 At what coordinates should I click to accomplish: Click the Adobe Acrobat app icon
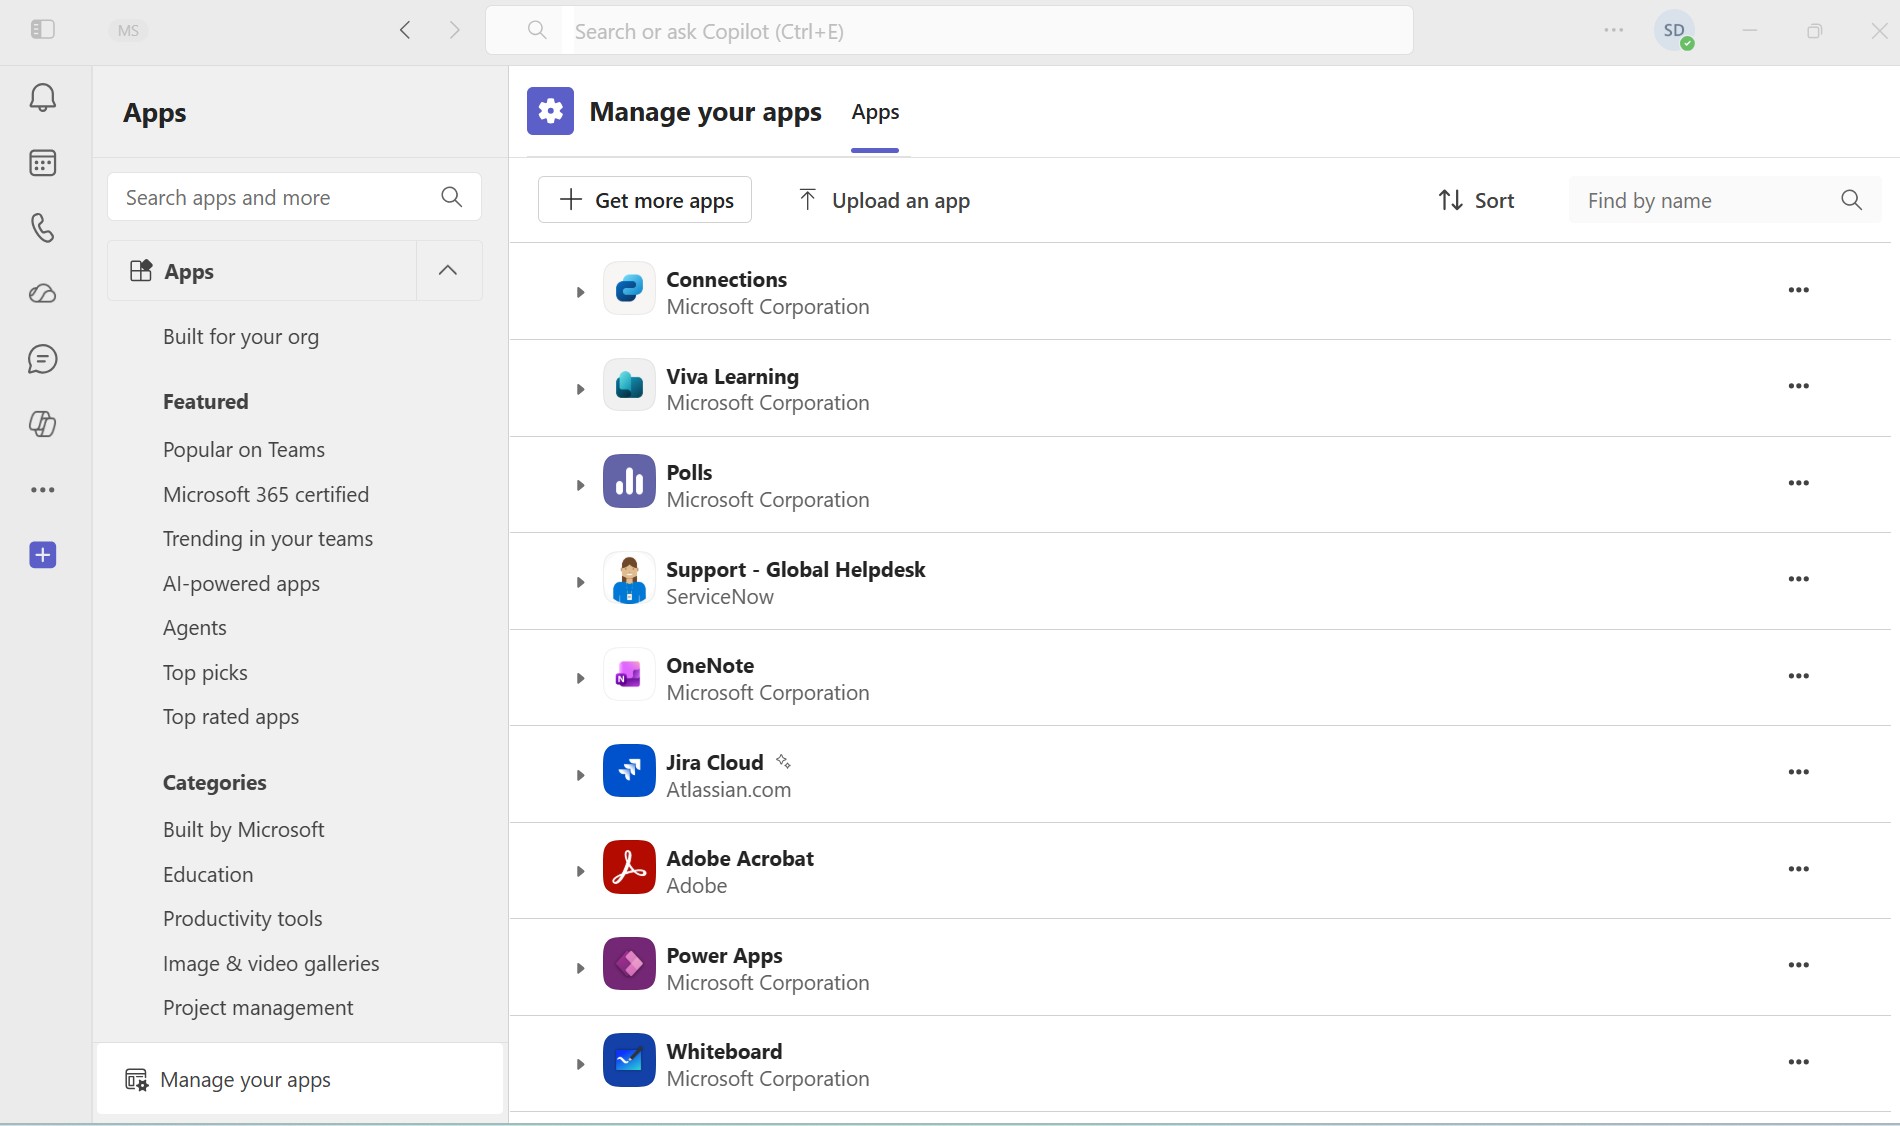(x=629, y=868)
